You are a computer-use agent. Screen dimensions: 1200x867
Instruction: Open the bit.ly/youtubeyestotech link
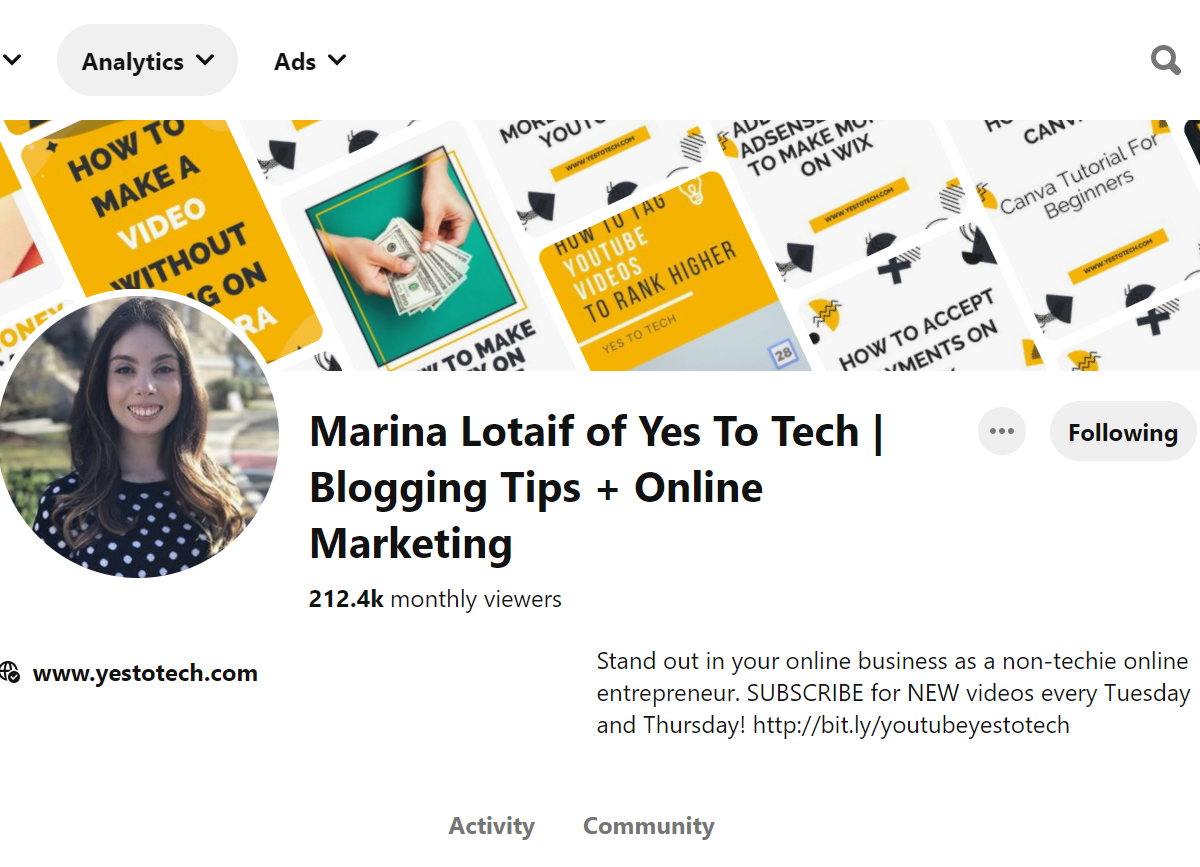pyautogui.click(x=910, y=725)
